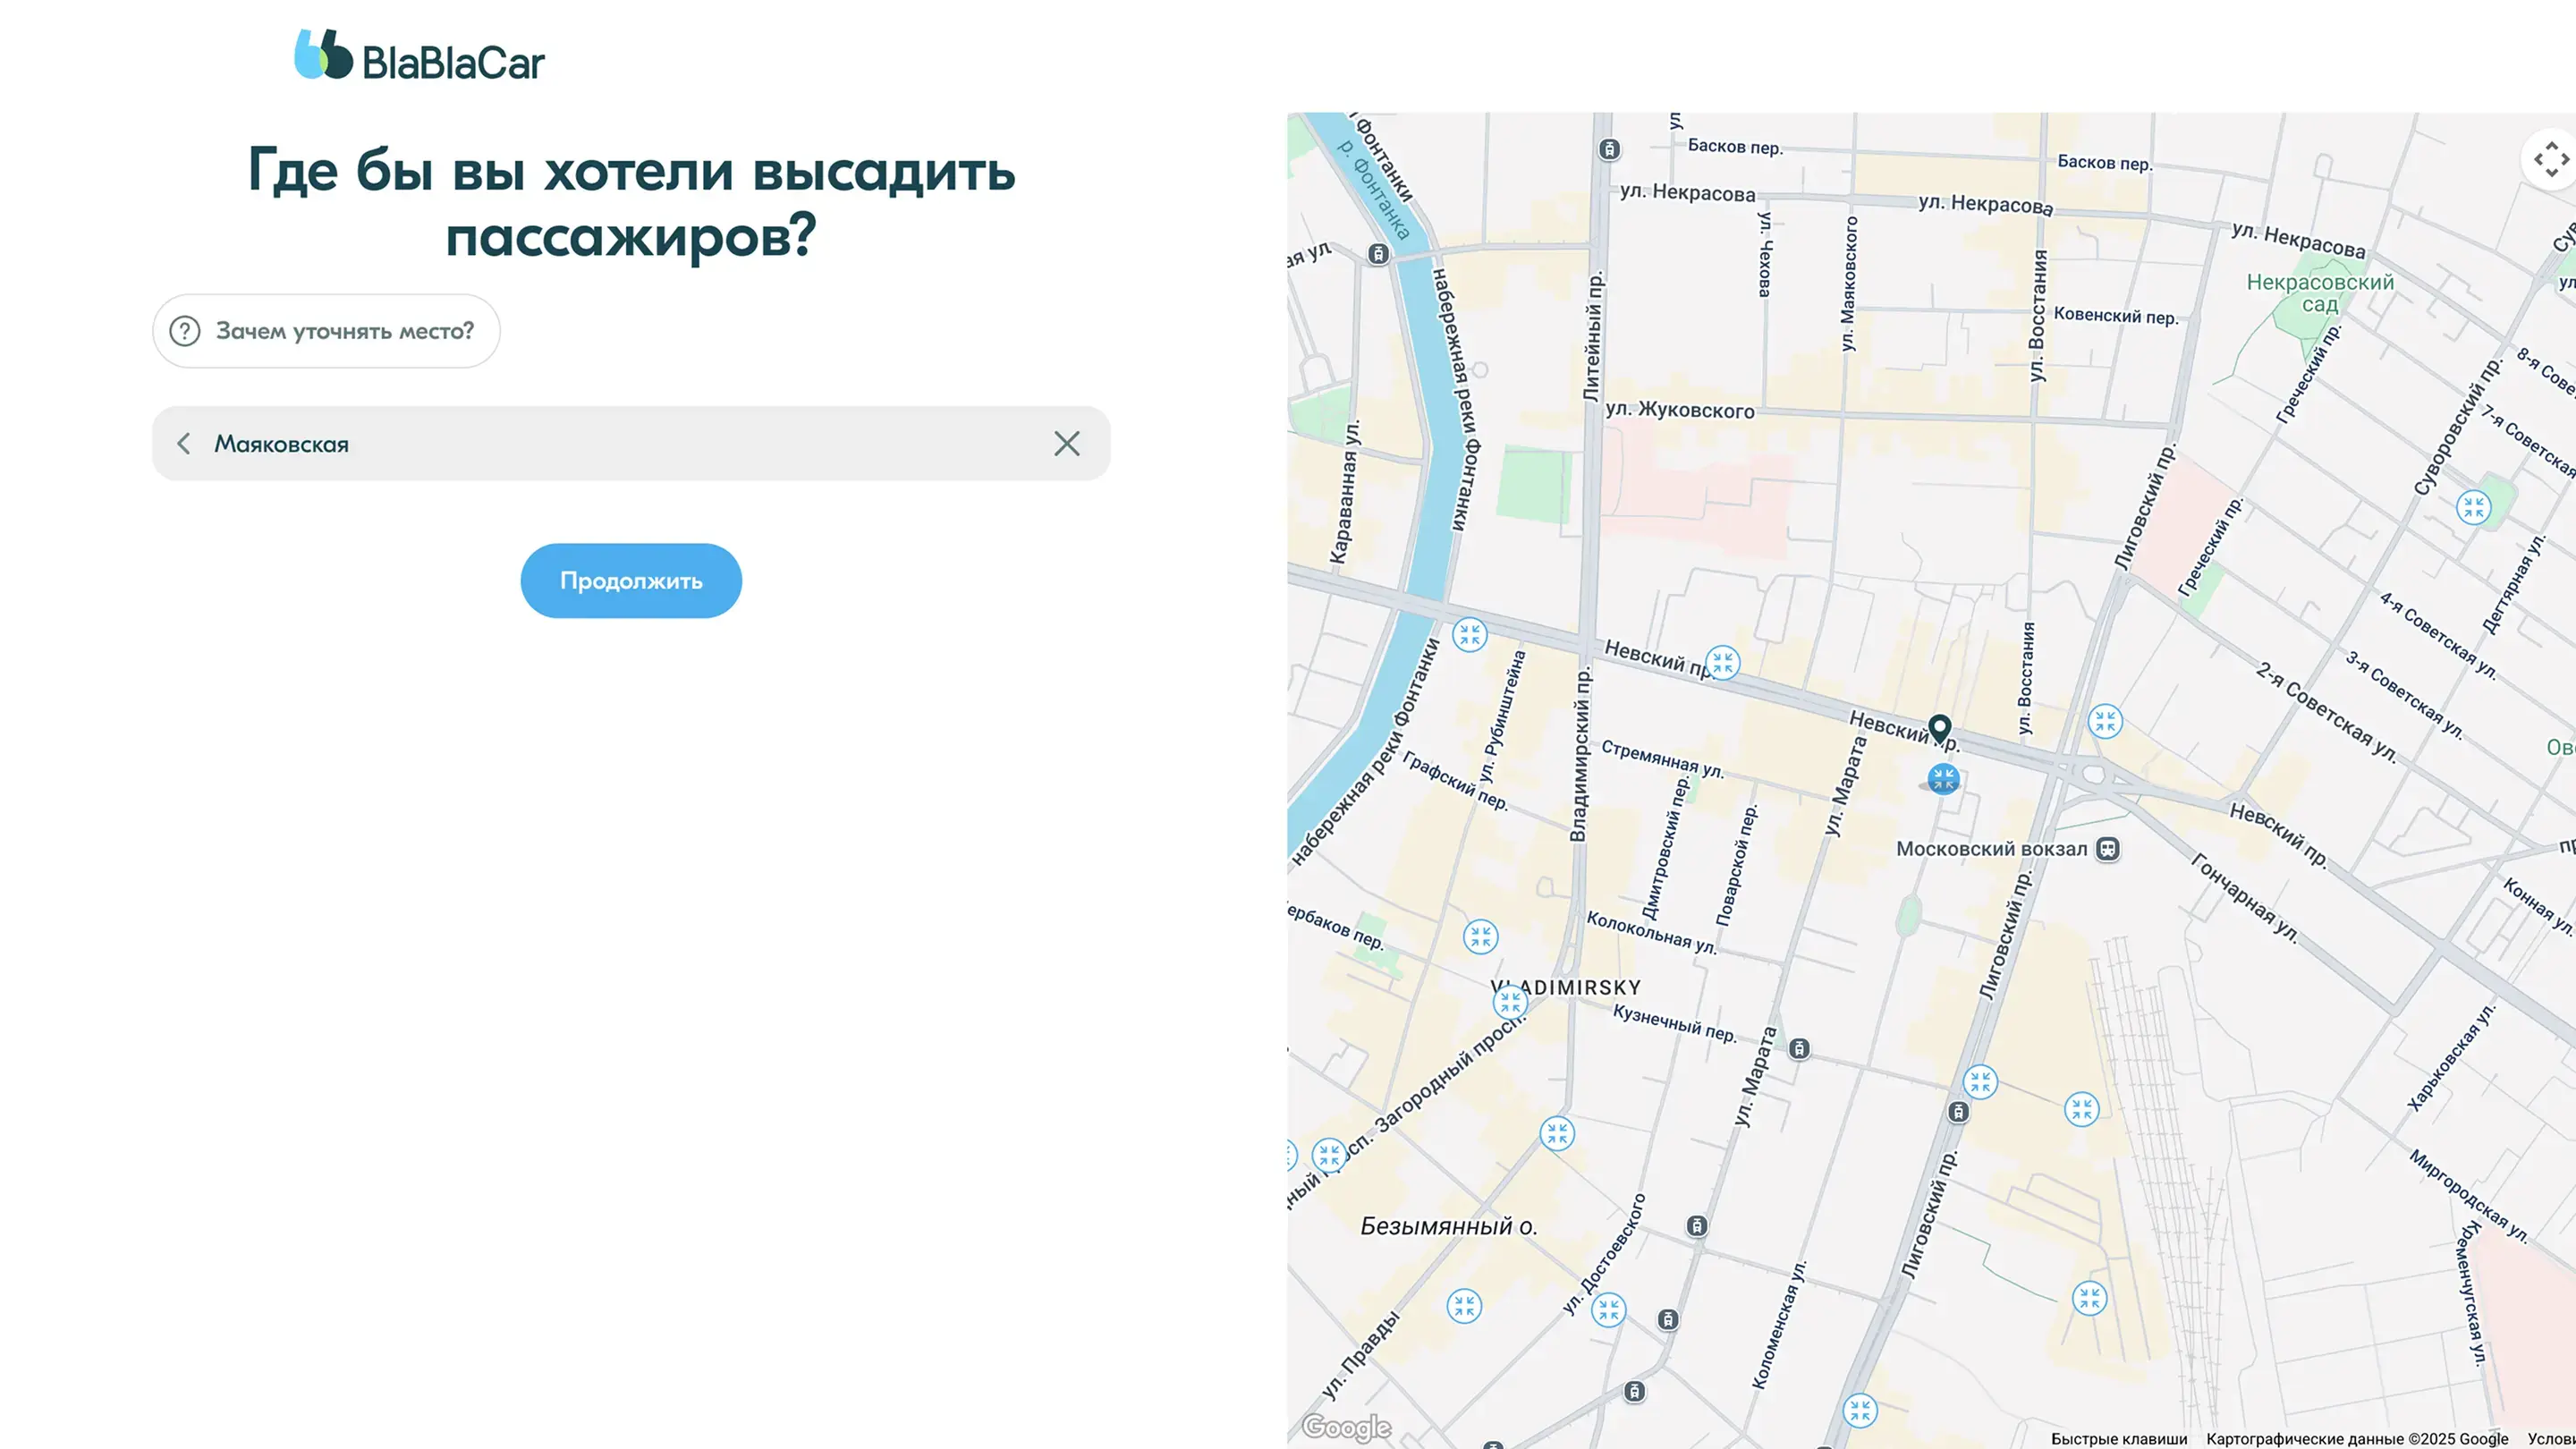The width and height of the screenshot is (2576, 1449).
Task: Open the 'Быстрые клавиши' map shortcuts link
Action: [2118, 1438]
